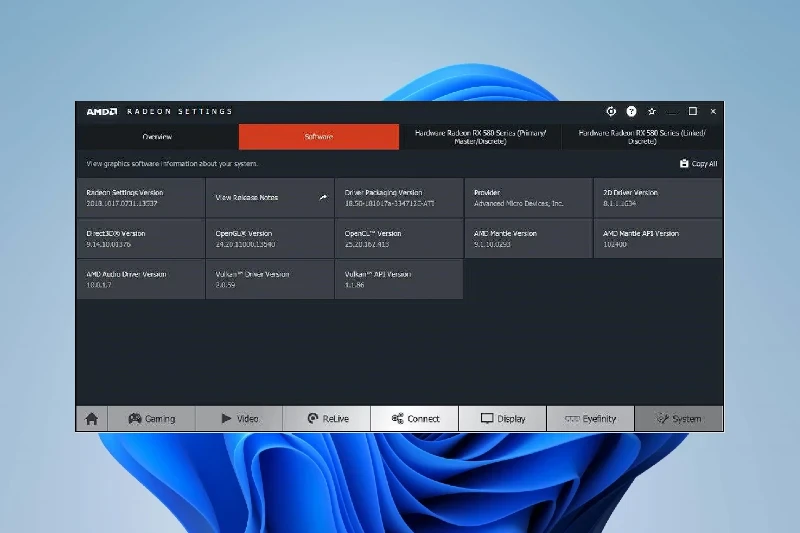The image size is (800, 533).
Task: Open the Display section
Action: pos(503,419)
